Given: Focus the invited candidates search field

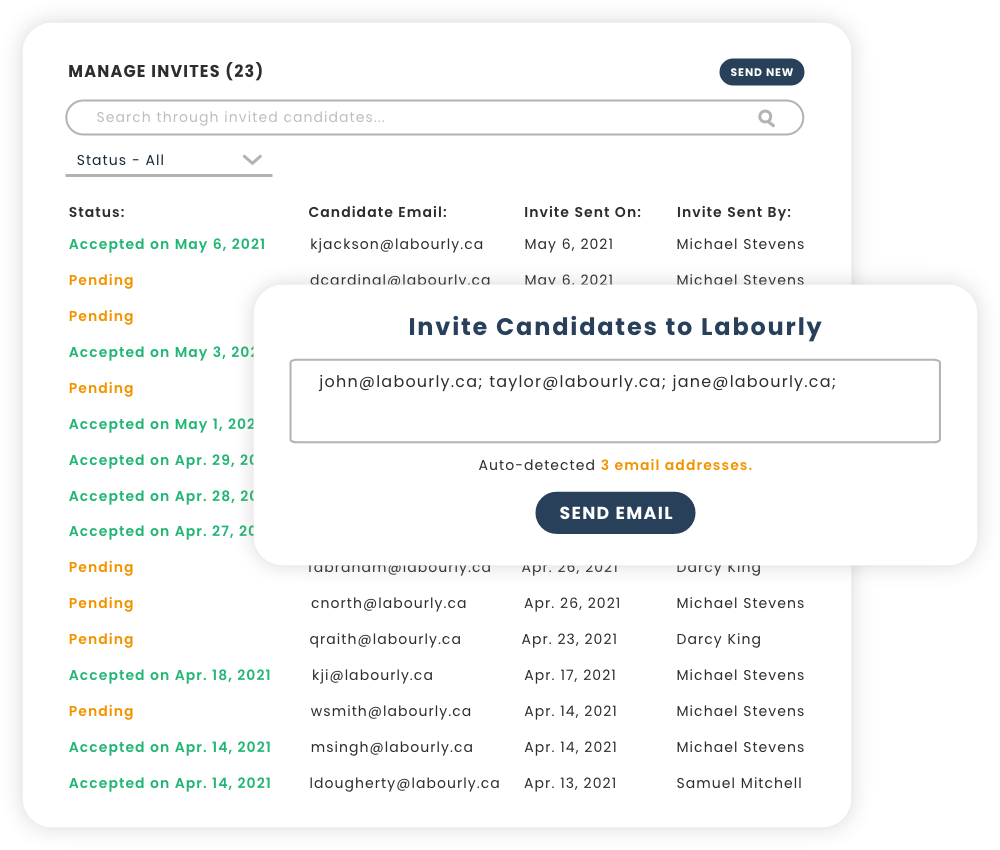Looking at the screenshot, I should pos(434,117).
